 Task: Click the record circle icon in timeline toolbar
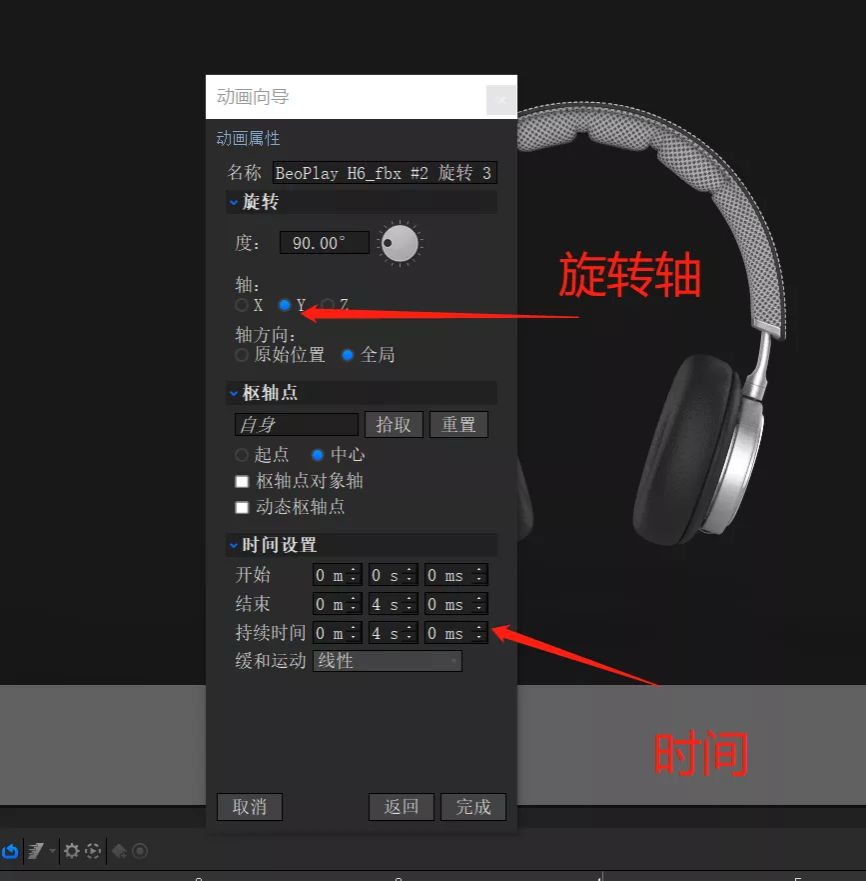point(140,851)
